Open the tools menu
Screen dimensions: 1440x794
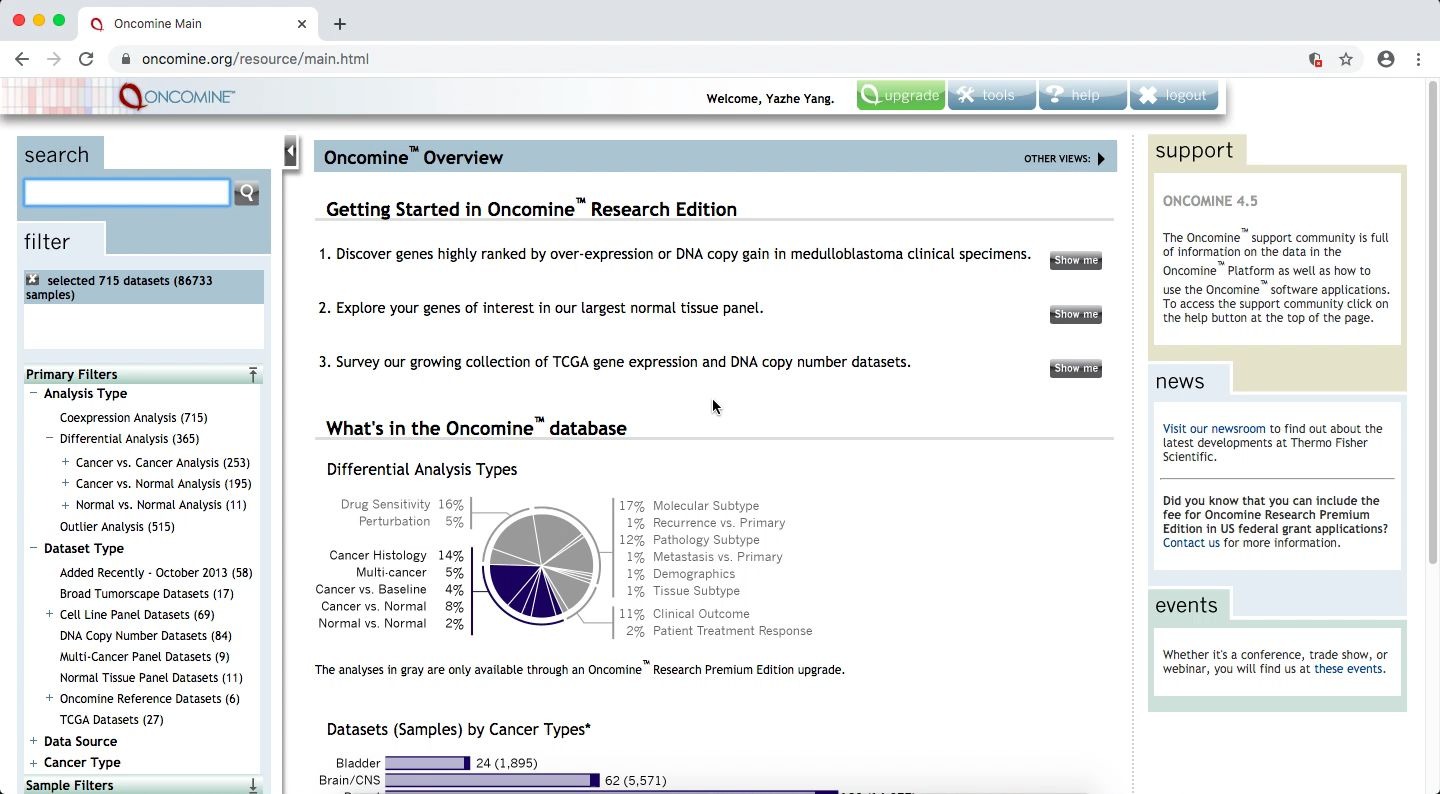pyautogui.click(x=992, y=95)
